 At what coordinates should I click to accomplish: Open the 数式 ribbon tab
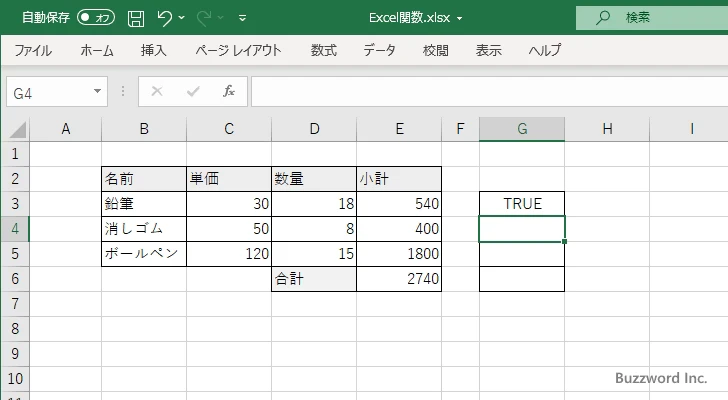pos(324,50)
